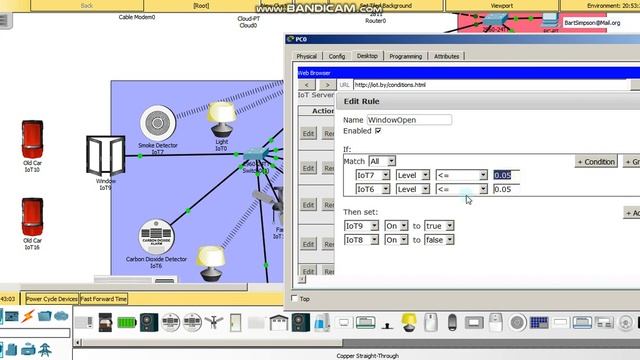The image size is (640, 360).
Task: Click the device palette horizontal scrollbar
Action: click(x=212, y=342)
